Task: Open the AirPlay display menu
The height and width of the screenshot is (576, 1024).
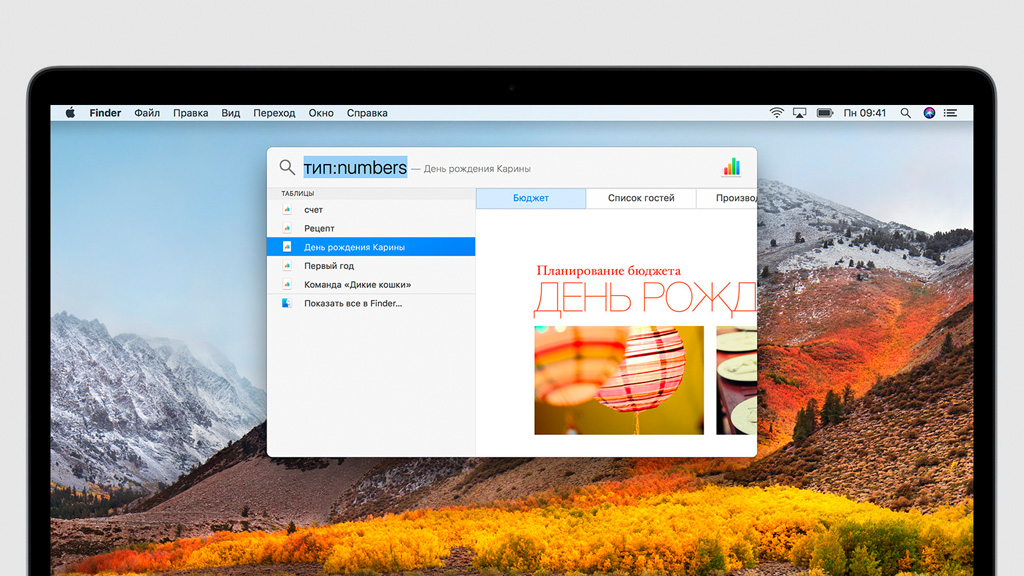Action: pos(800,113)
